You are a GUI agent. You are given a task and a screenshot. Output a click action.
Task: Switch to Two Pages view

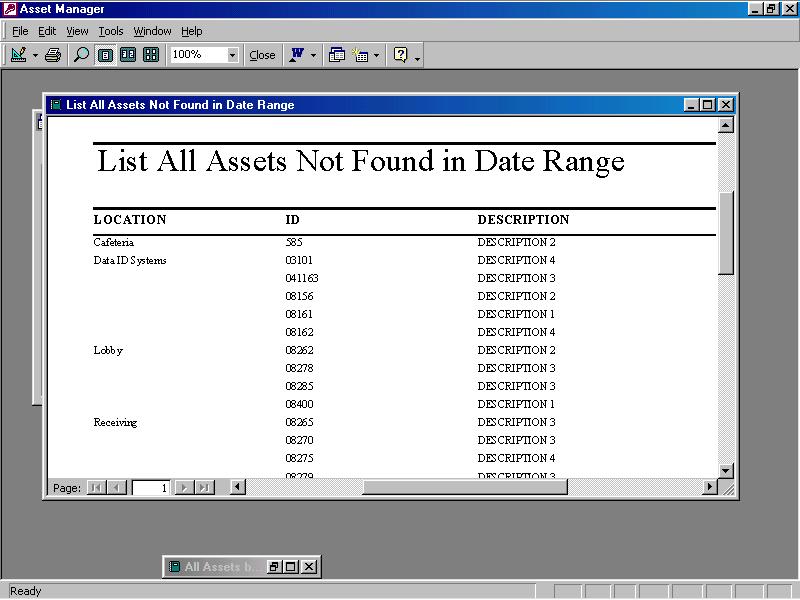click(128, 55)
